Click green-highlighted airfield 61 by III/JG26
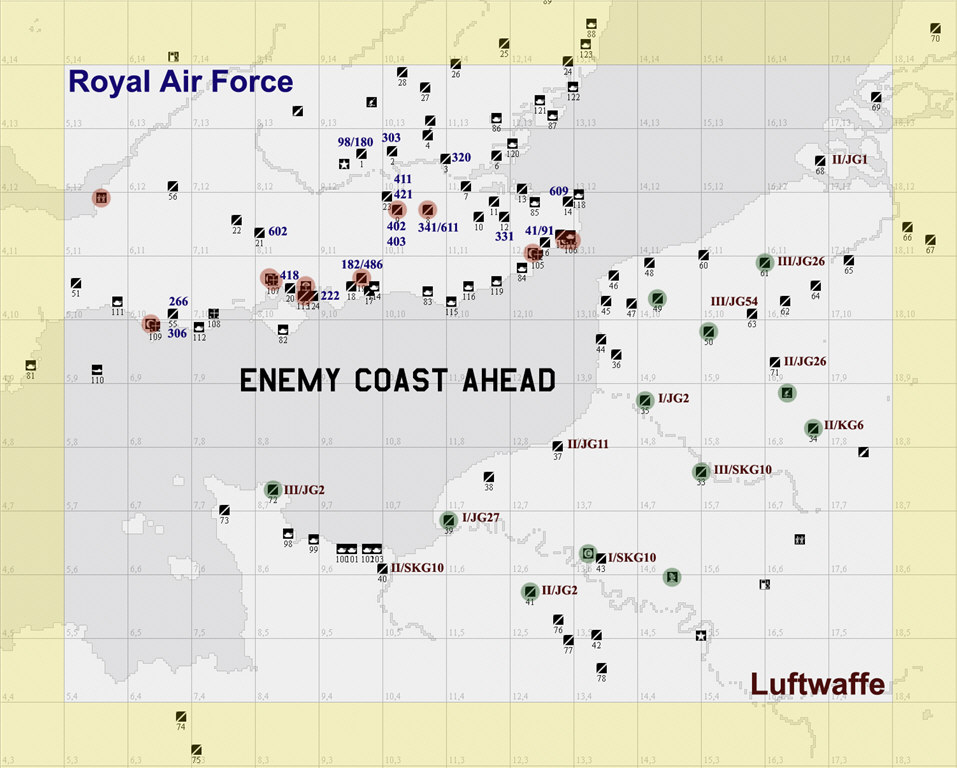The height and width of the screenshot is (768, 957). (x=765, y=263)
